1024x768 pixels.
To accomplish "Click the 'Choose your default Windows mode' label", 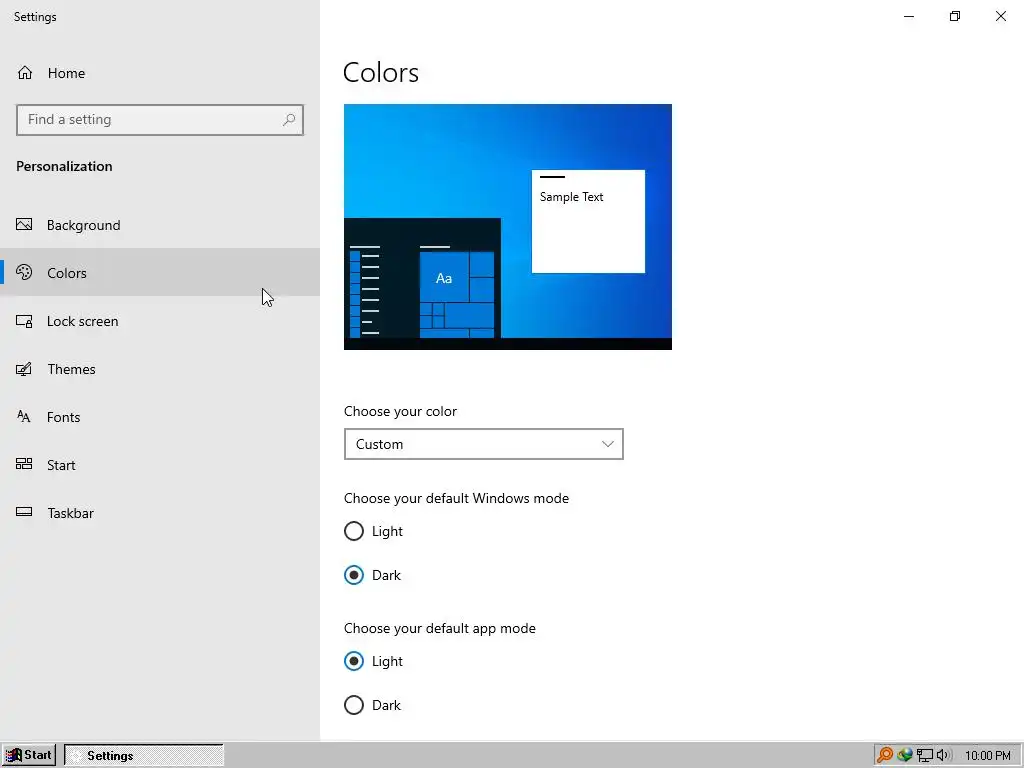I will tap(456, 498).
